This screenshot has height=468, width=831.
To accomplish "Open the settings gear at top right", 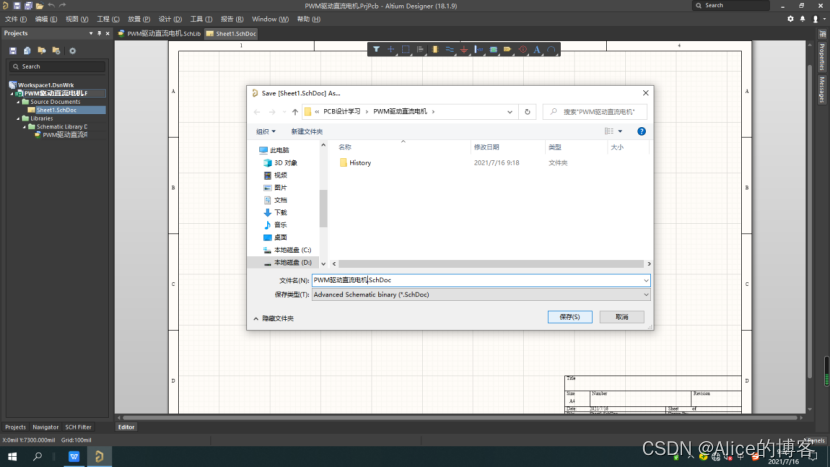I will point(790,19).
